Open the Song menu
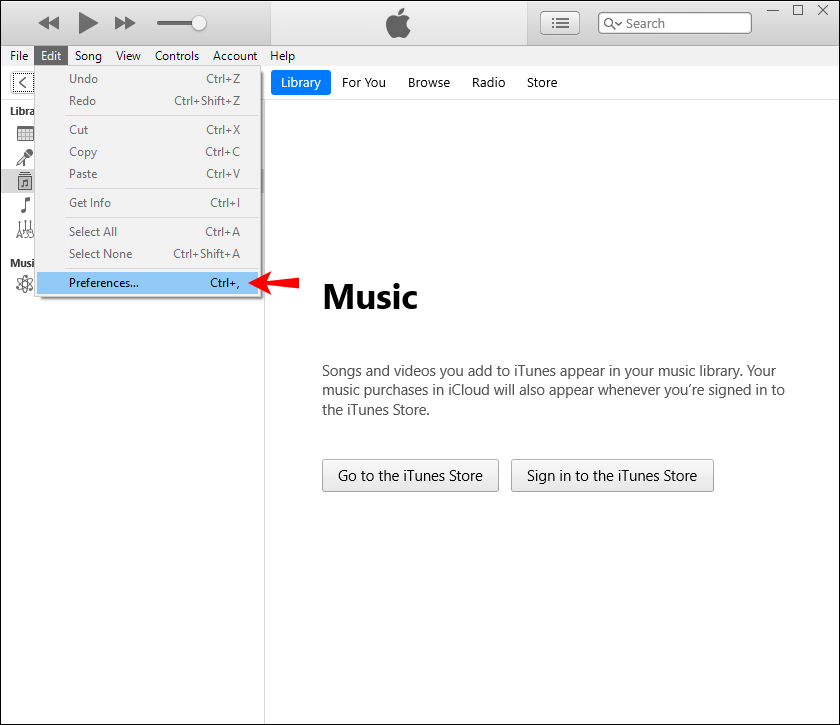 [x=88, y=56]
